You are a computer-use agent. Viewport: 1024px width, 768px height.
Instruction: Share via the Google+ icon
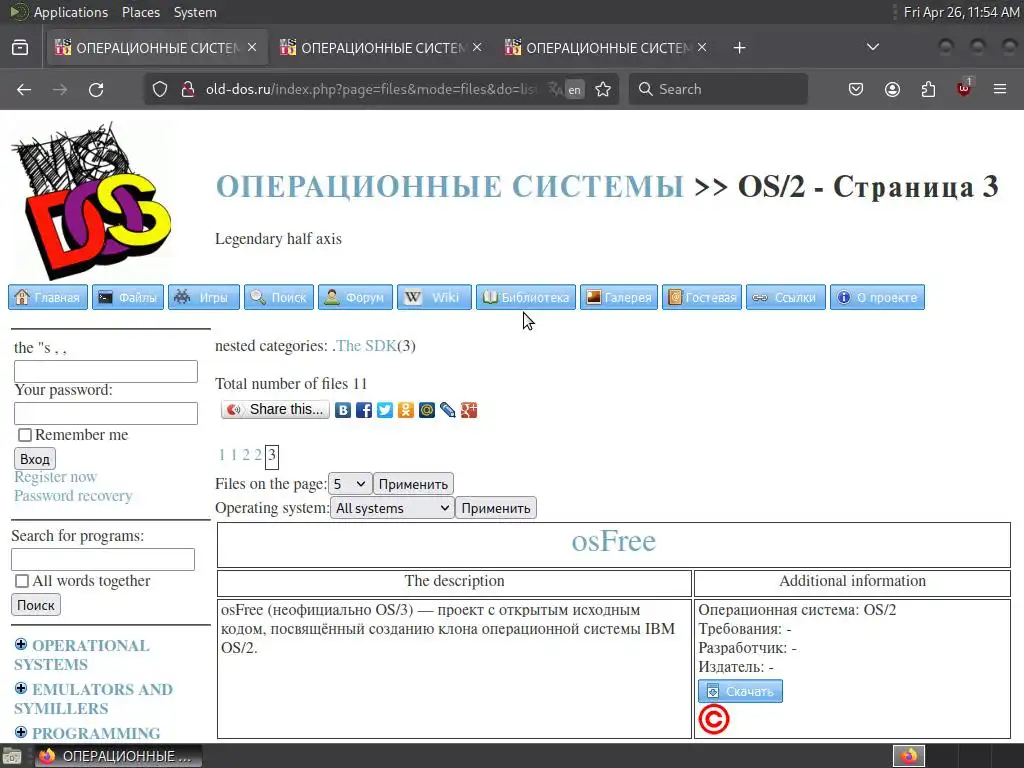pyautogui.click(x=469, y=410)
